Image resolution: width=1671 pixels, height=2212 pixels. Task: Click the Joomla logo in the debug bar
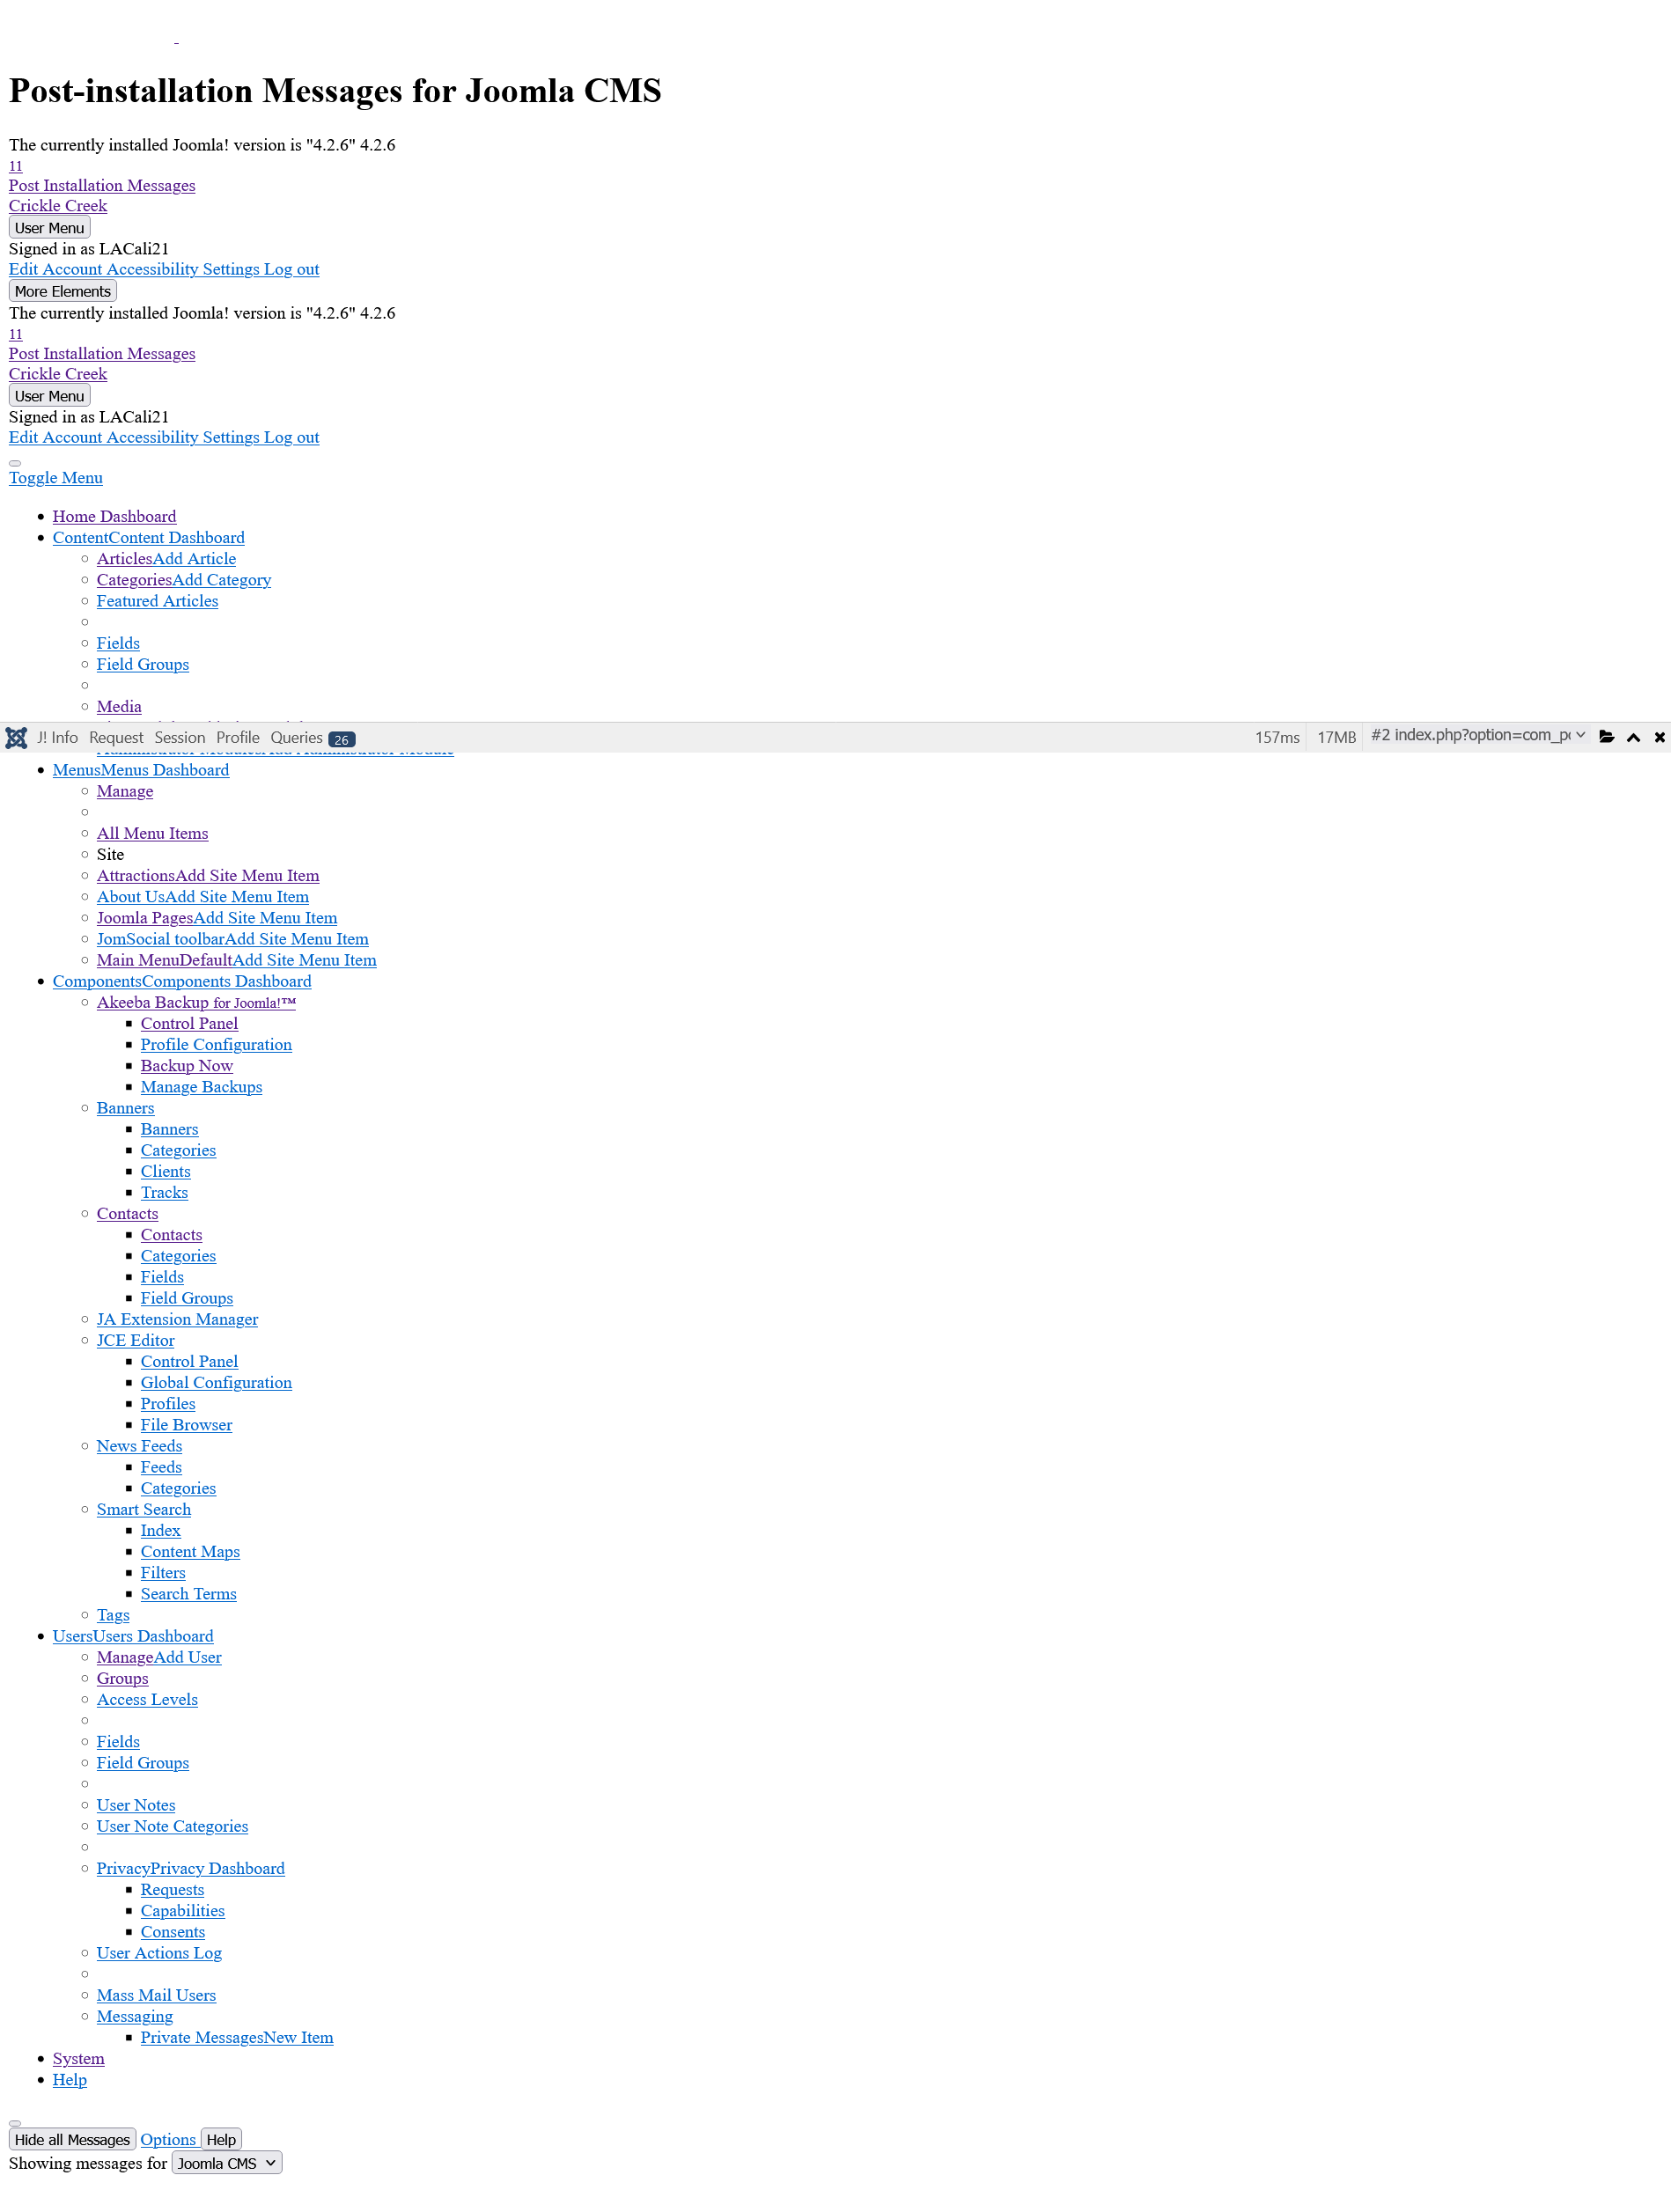(16, 738)
